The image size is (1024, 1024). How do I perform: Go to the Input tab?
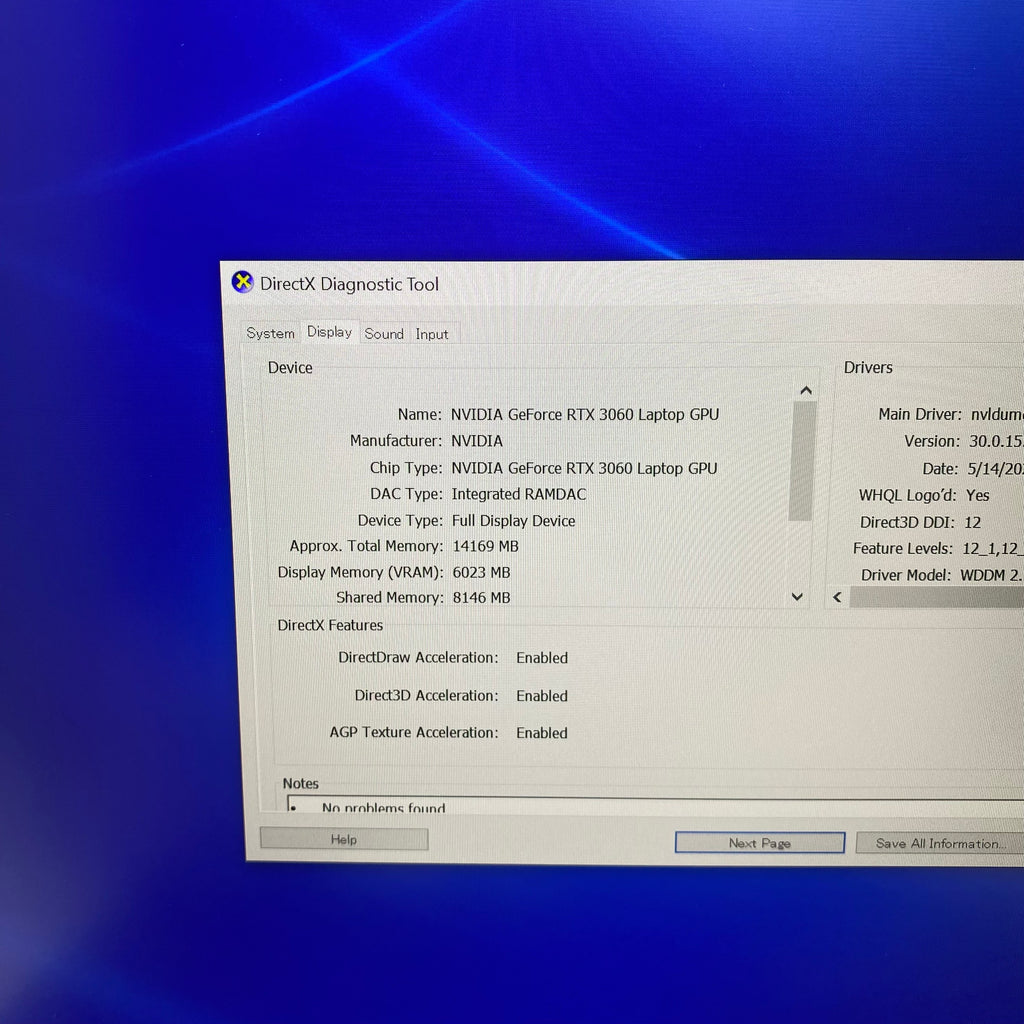click(x=432, y=334)
